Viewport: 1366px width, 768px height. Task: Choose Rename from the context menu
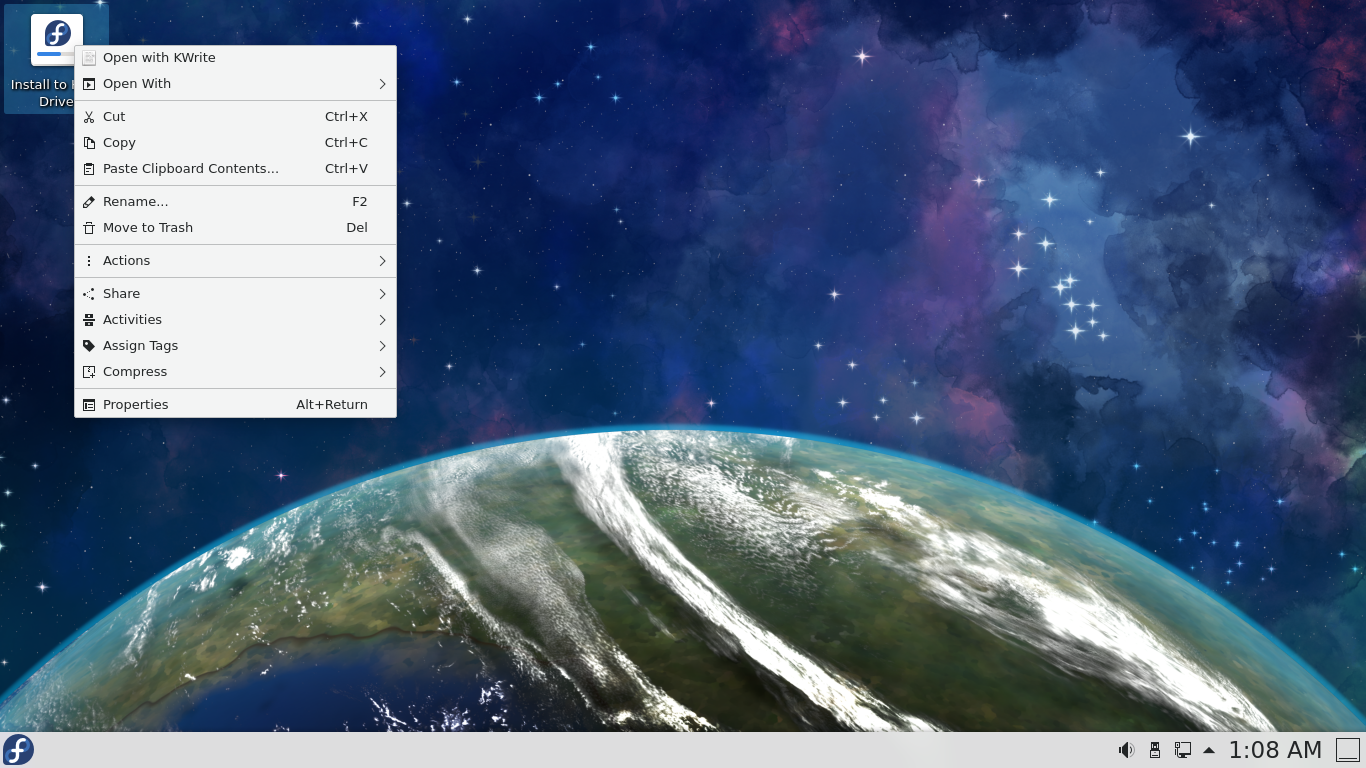(x=235, y=202)
